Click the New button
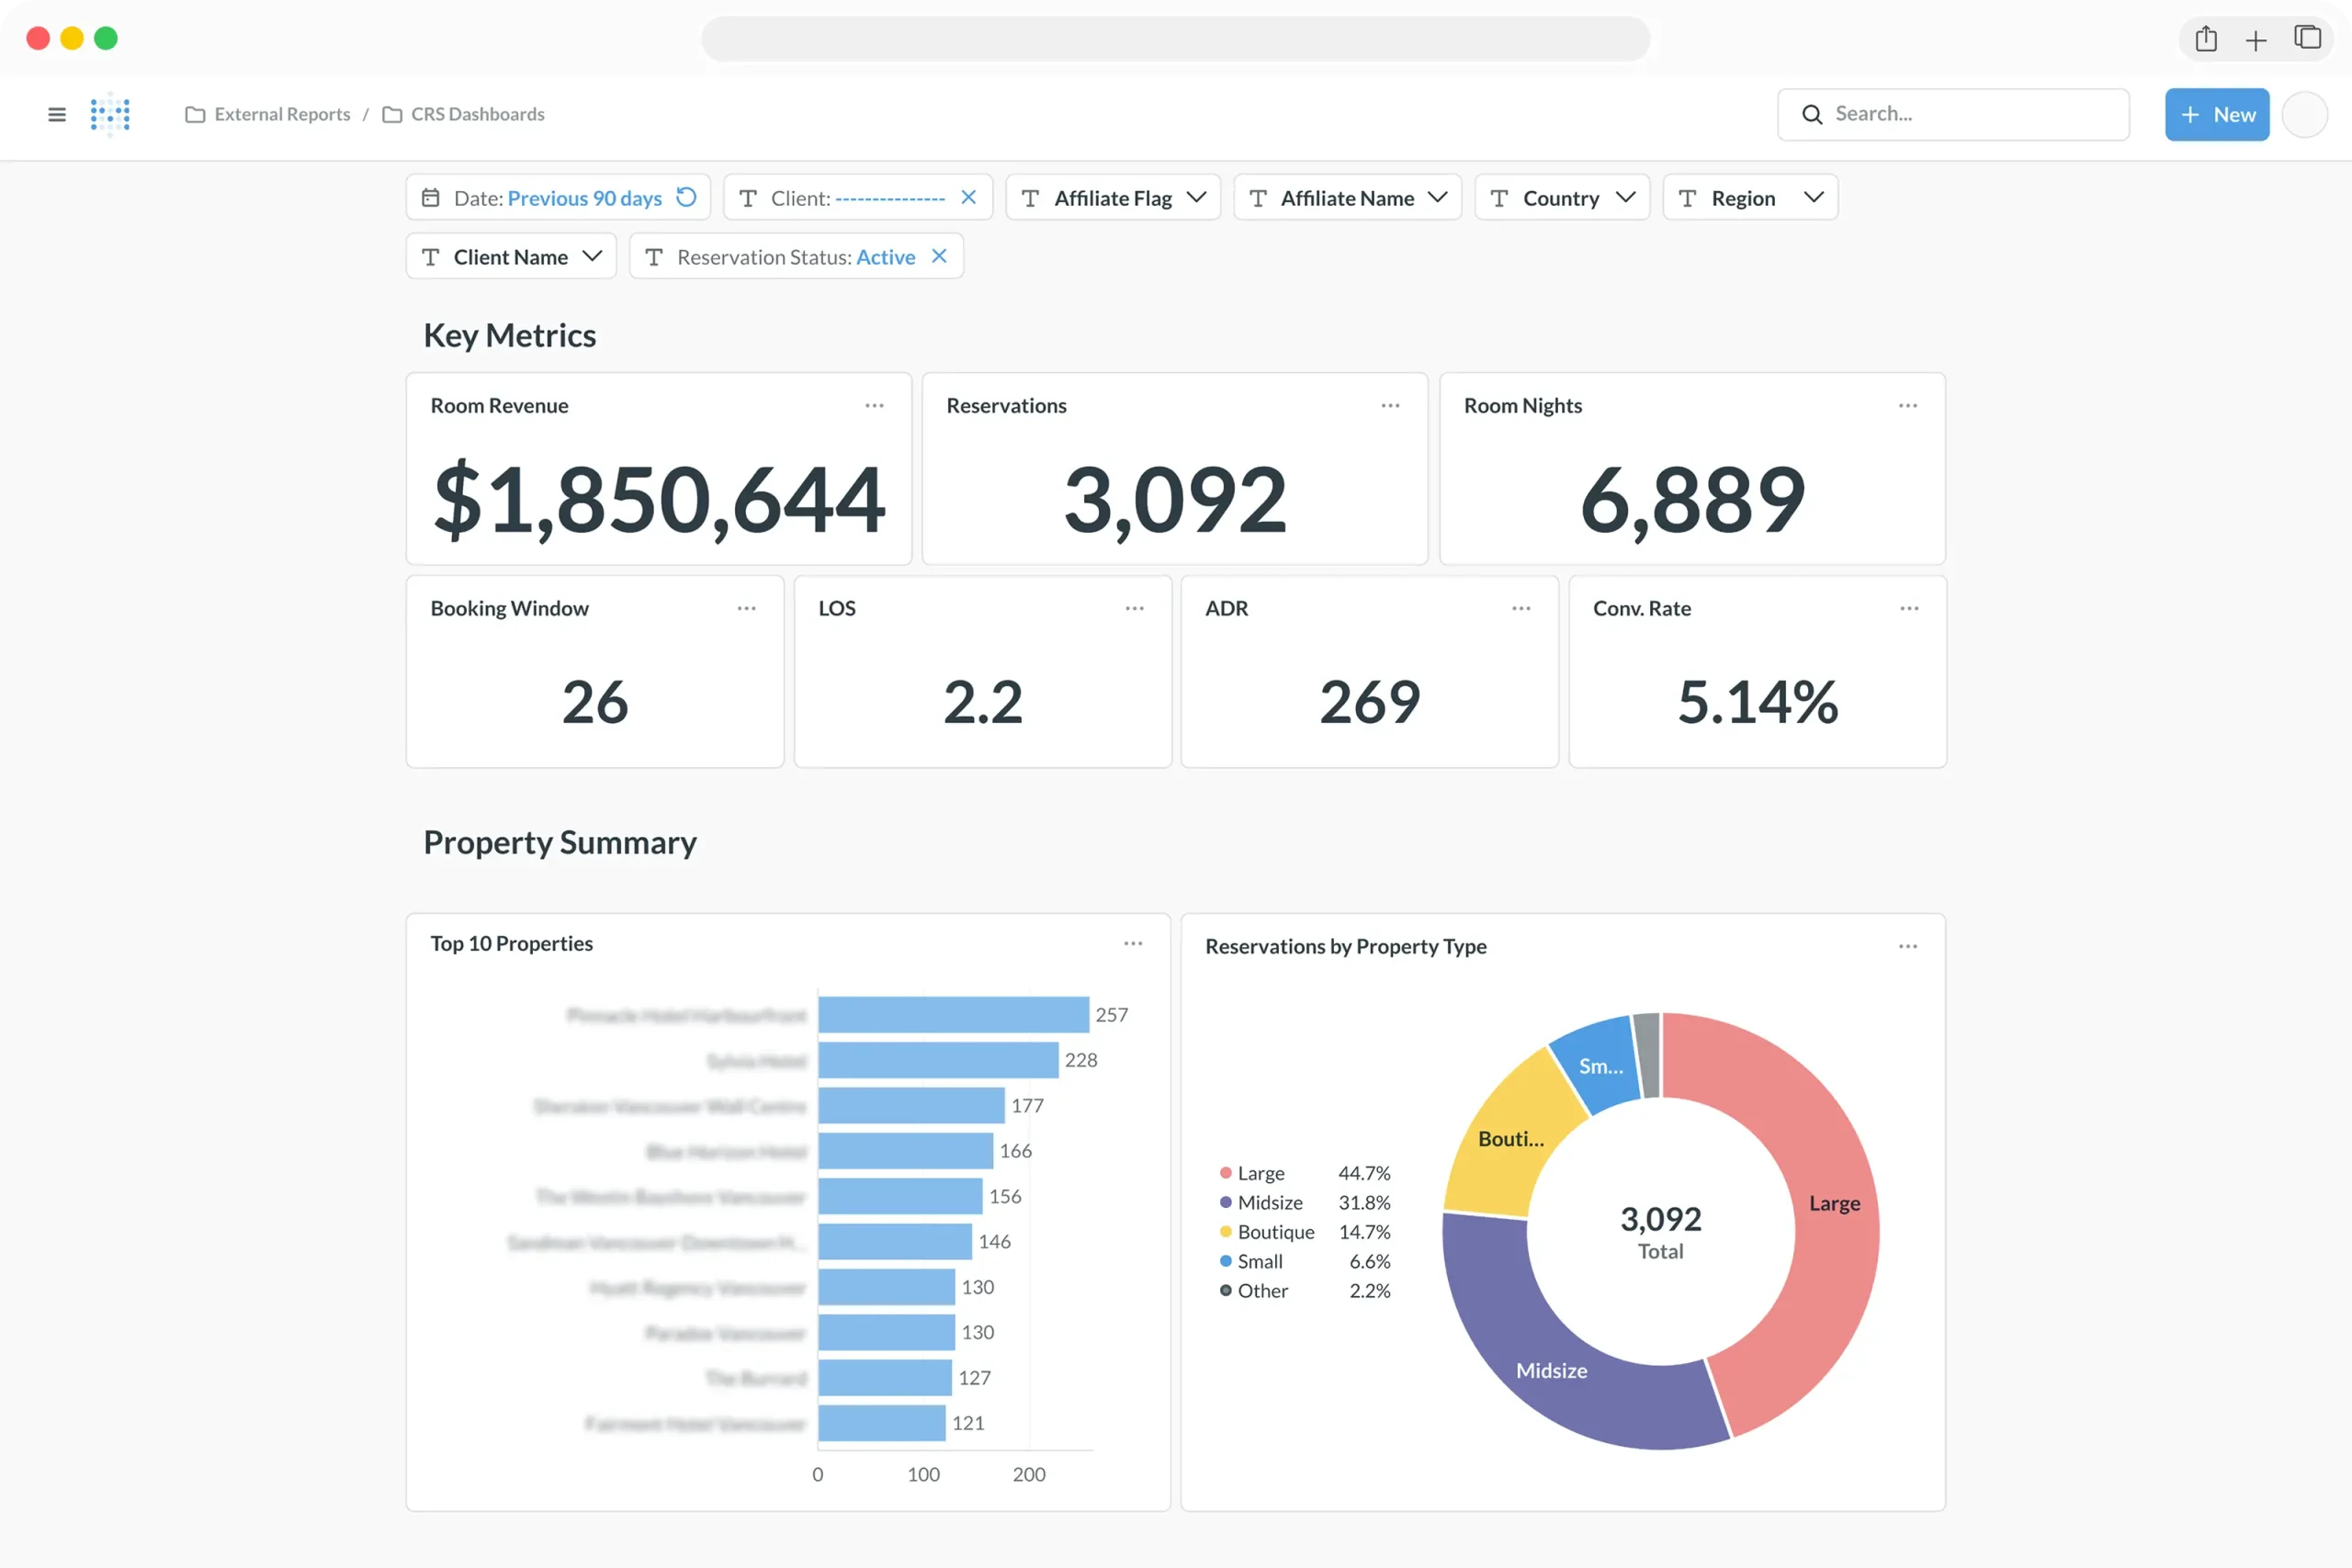 click(x=2216, y=114)
